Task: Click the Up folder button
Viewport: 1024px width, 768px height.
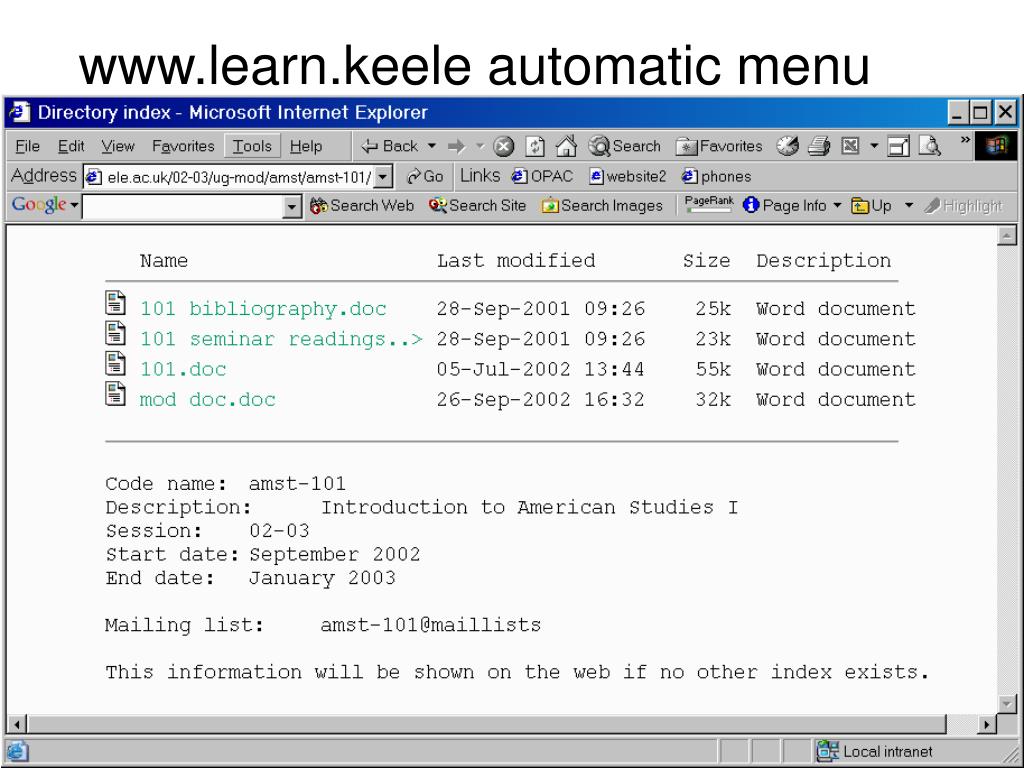Action: point(872,206)
